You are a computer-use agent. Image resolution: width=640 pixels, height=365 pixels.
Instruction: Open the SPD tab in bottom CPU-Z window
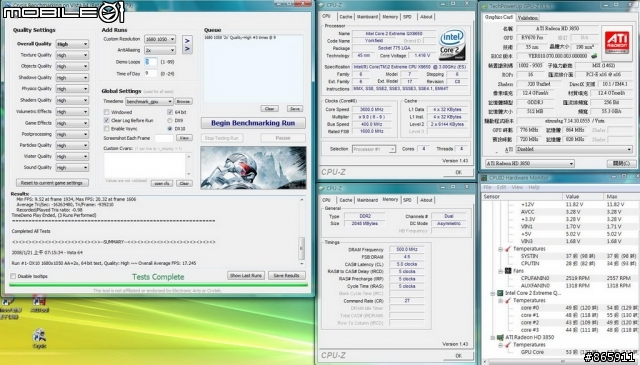point(407,200)
